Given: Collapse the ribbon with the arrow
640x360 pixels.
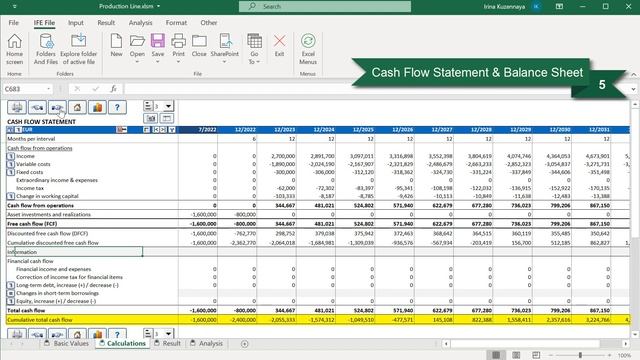Looking at the screenshot, I should click(633, 74).
